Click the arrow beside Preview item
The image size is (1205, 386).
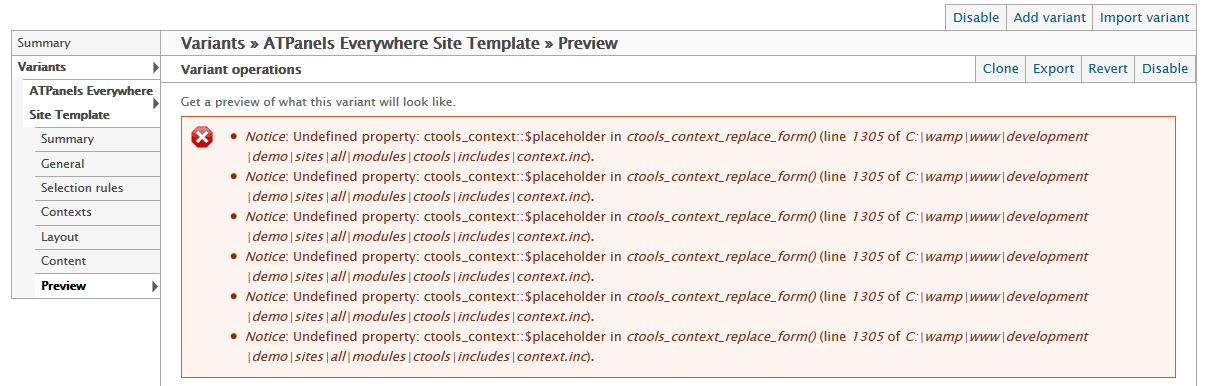(155, 286)
